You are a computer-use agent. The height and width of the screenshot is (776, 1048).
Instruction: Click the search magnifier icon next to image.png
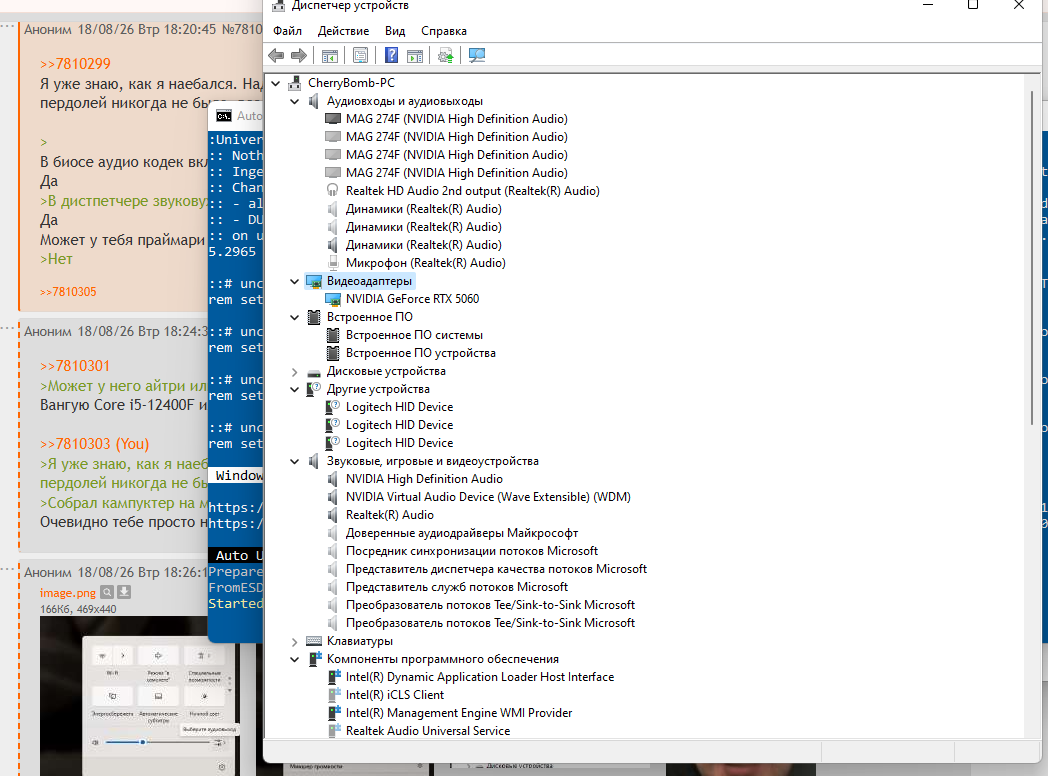(107, 592)
